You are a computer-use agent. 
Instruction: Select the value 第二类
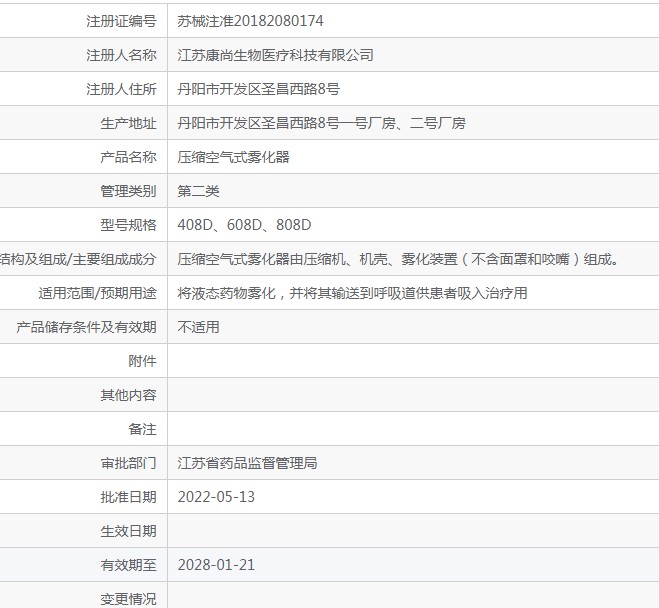pos(198,191)
